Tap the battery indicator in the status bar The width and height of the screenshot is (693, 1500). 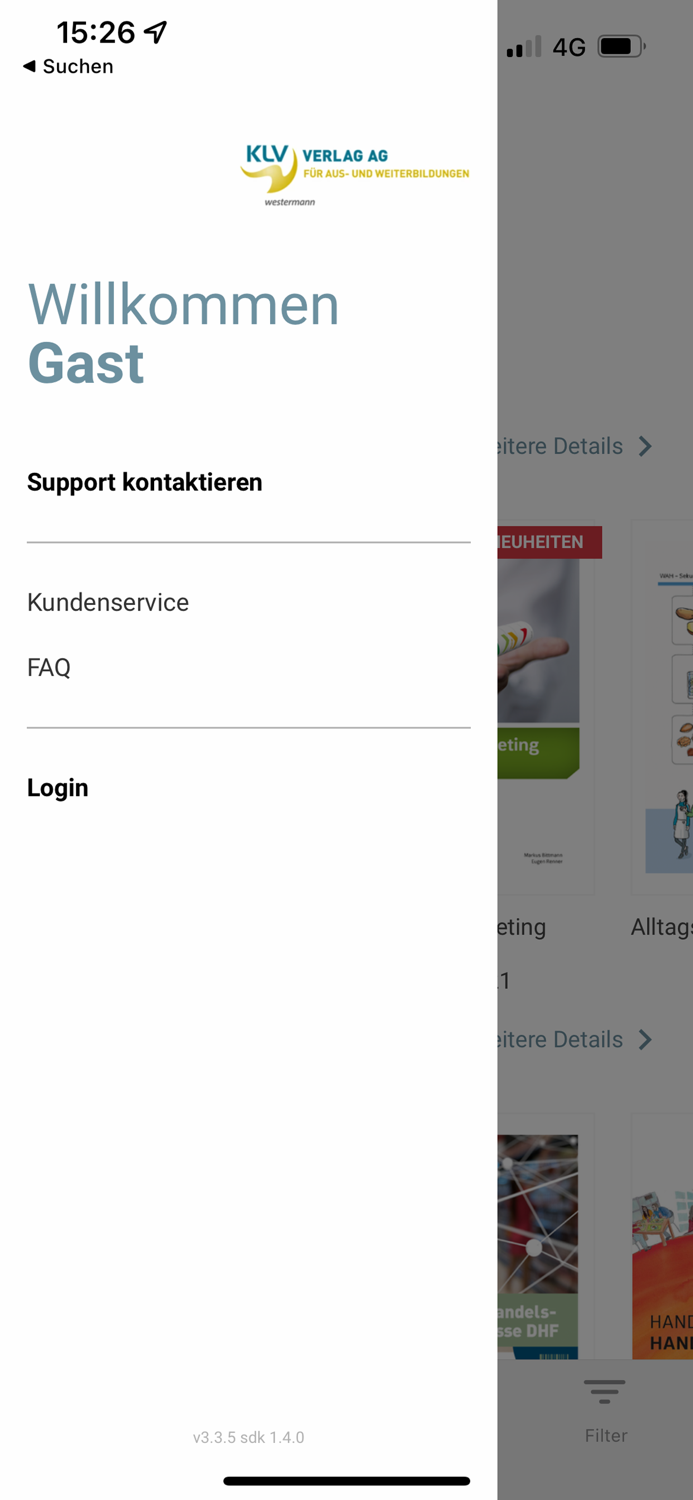(622, 45)
